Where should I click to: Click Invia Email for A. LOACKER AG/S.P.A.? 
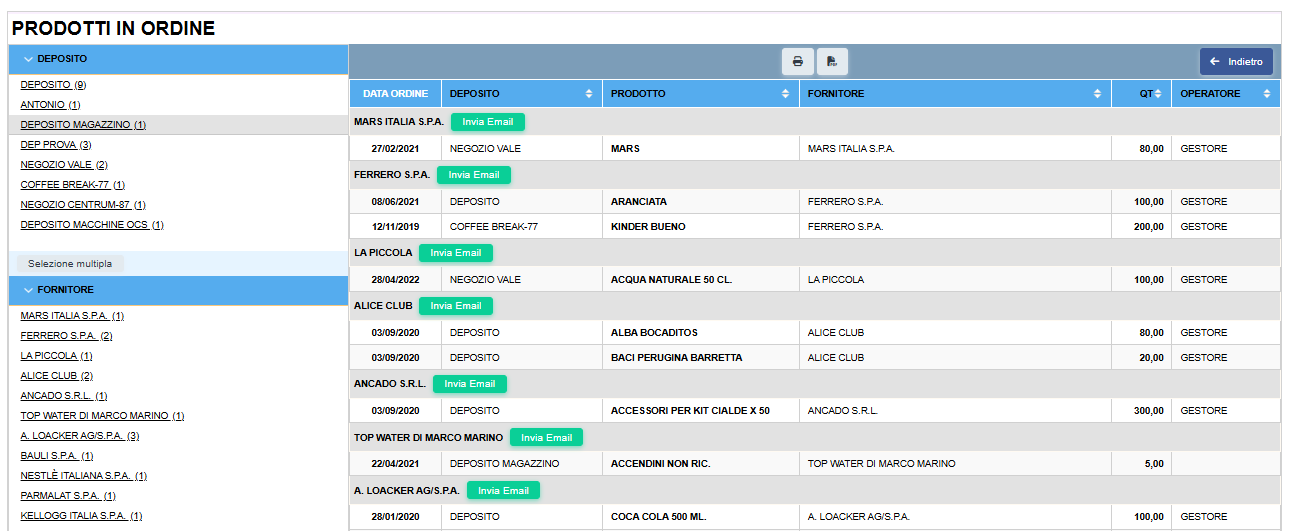coord(503,491)
